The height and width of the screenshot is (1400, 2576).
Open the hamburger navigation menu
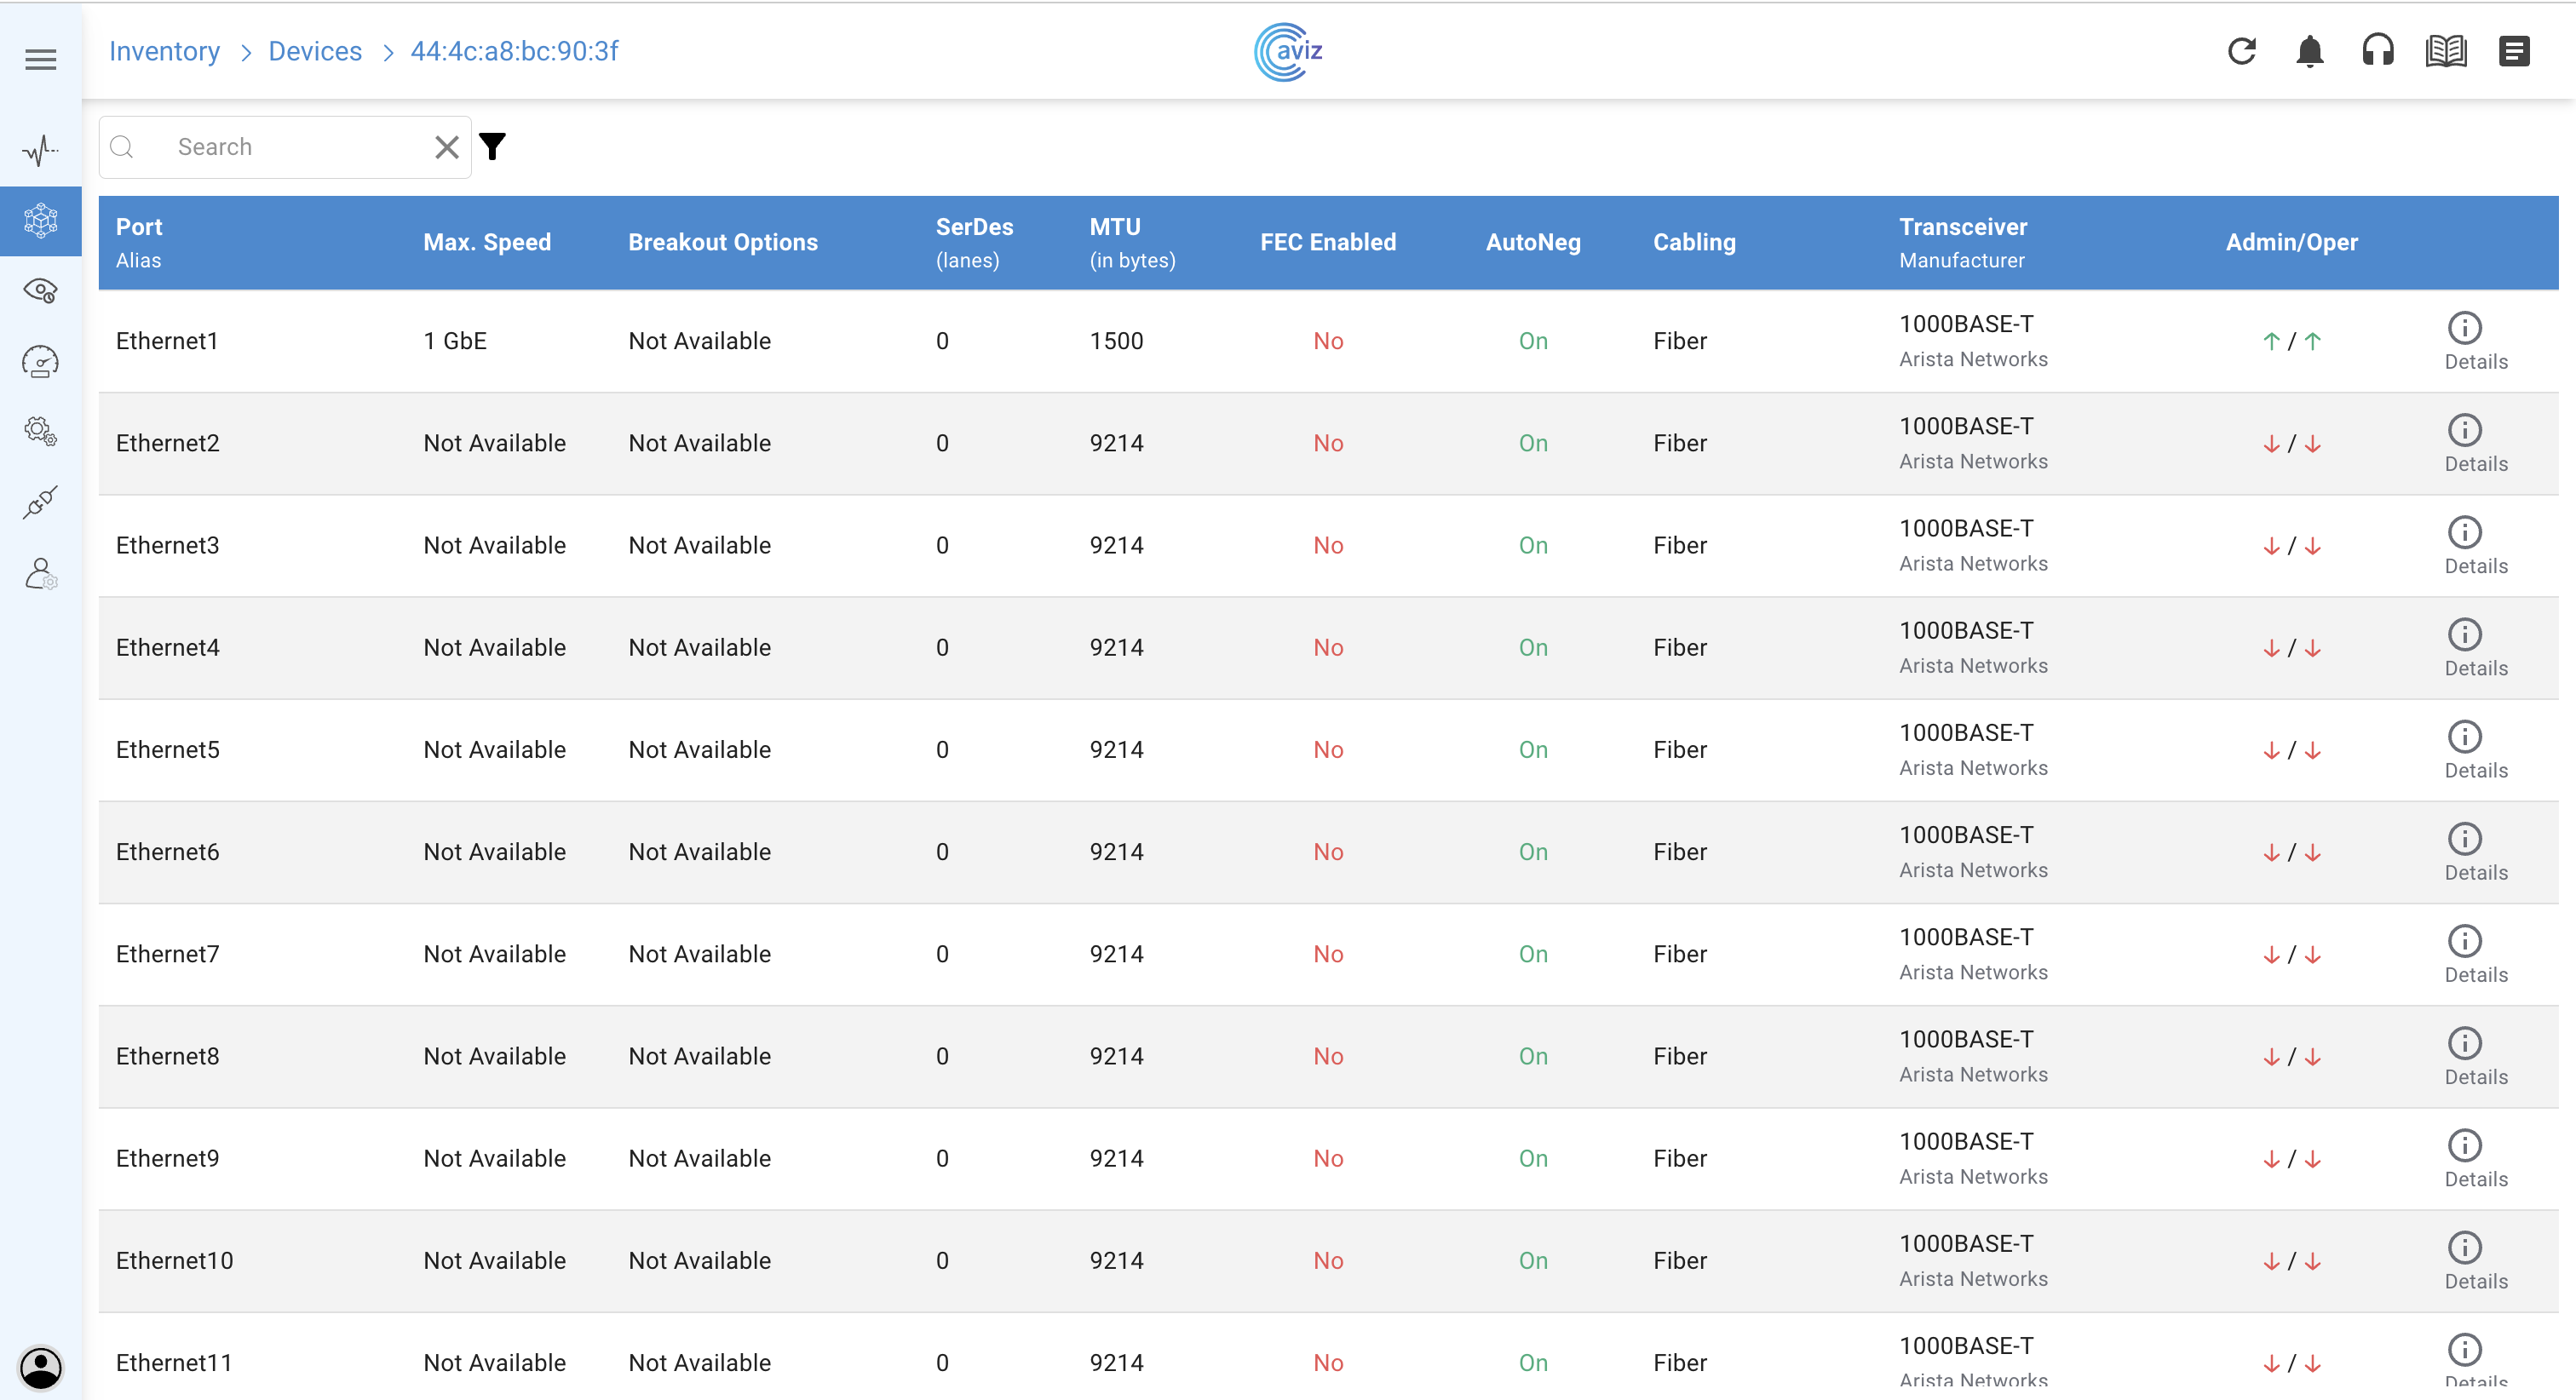40,59
